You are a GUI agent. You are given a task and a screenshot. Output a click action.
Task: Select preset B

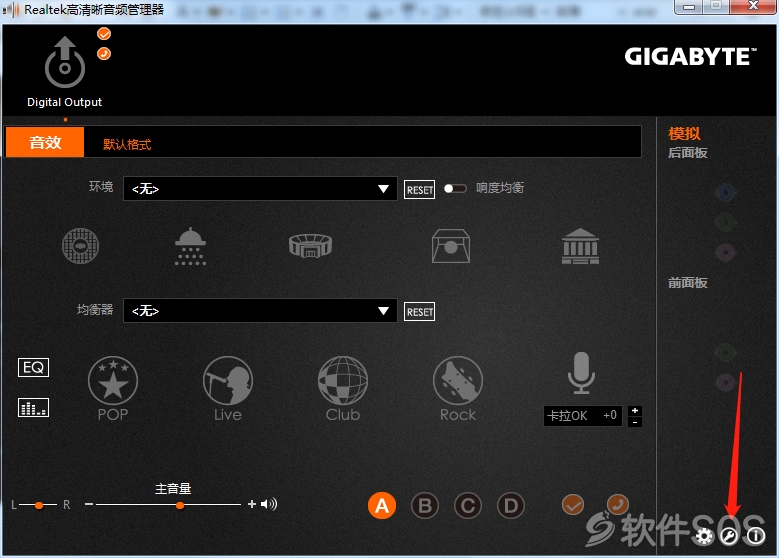click(425, 506)
